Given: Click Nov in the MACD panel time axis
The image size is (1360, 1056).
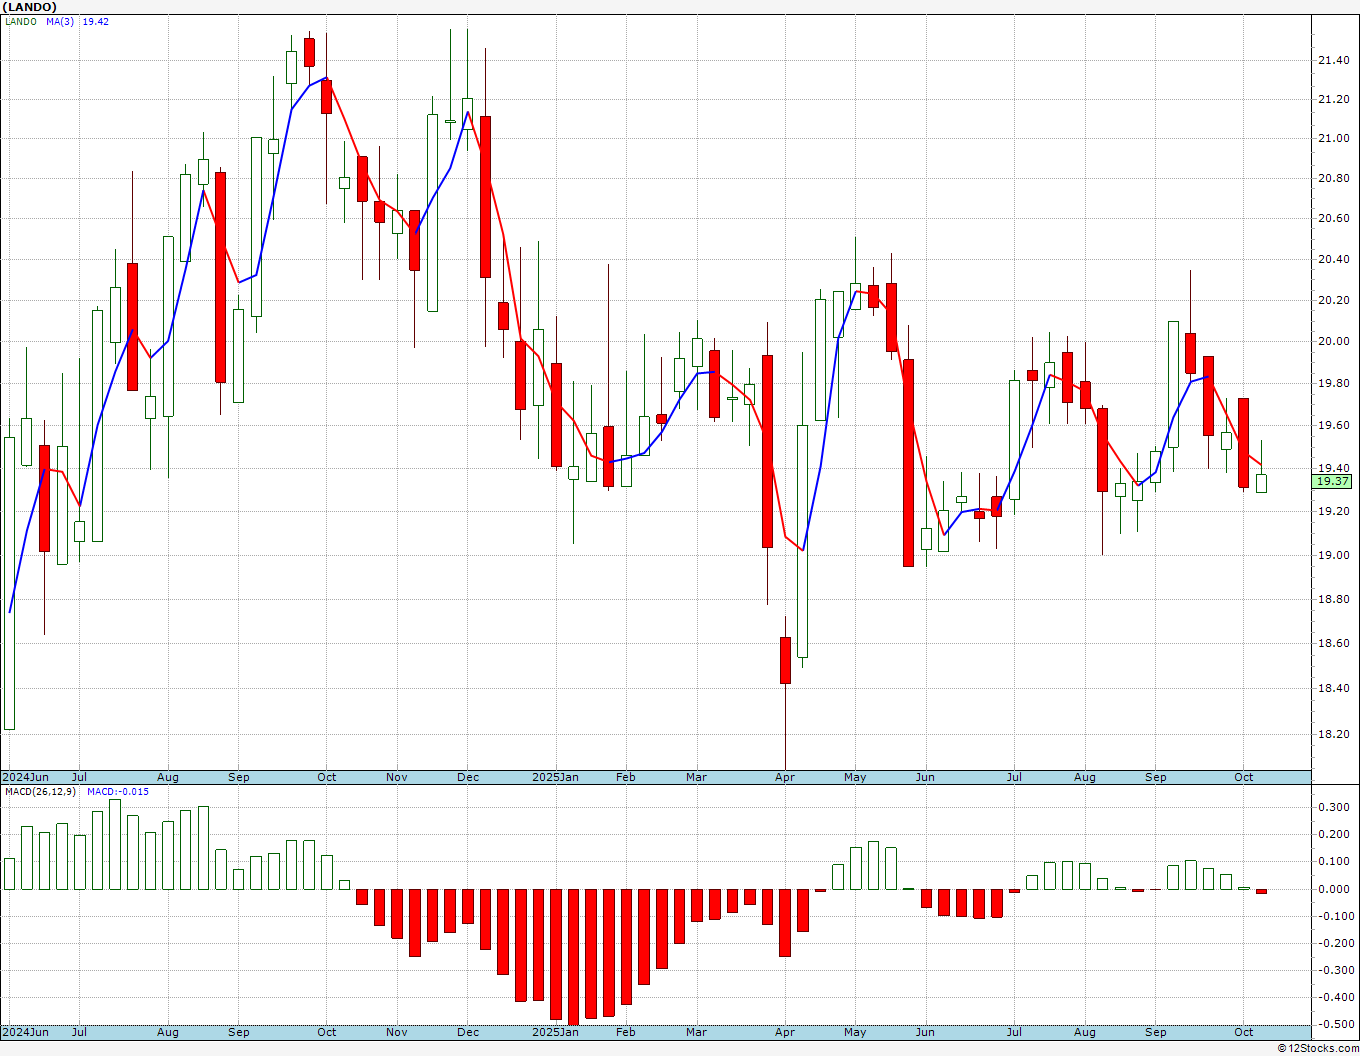Looking at the screenshot, I should coord(397,1032).
